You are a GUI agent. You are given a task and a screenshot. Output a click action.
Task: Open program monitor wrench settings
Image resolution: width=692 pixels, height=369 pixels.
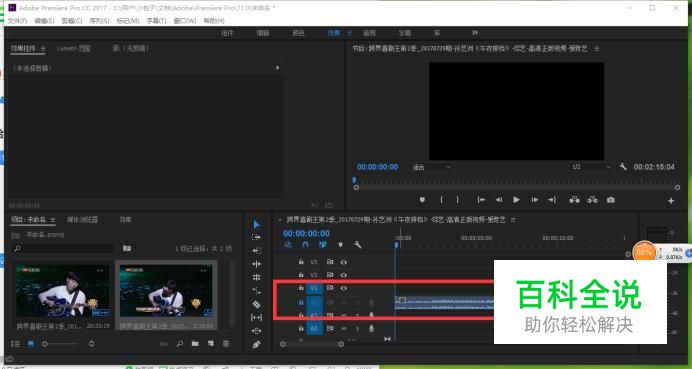pos(623,167)
